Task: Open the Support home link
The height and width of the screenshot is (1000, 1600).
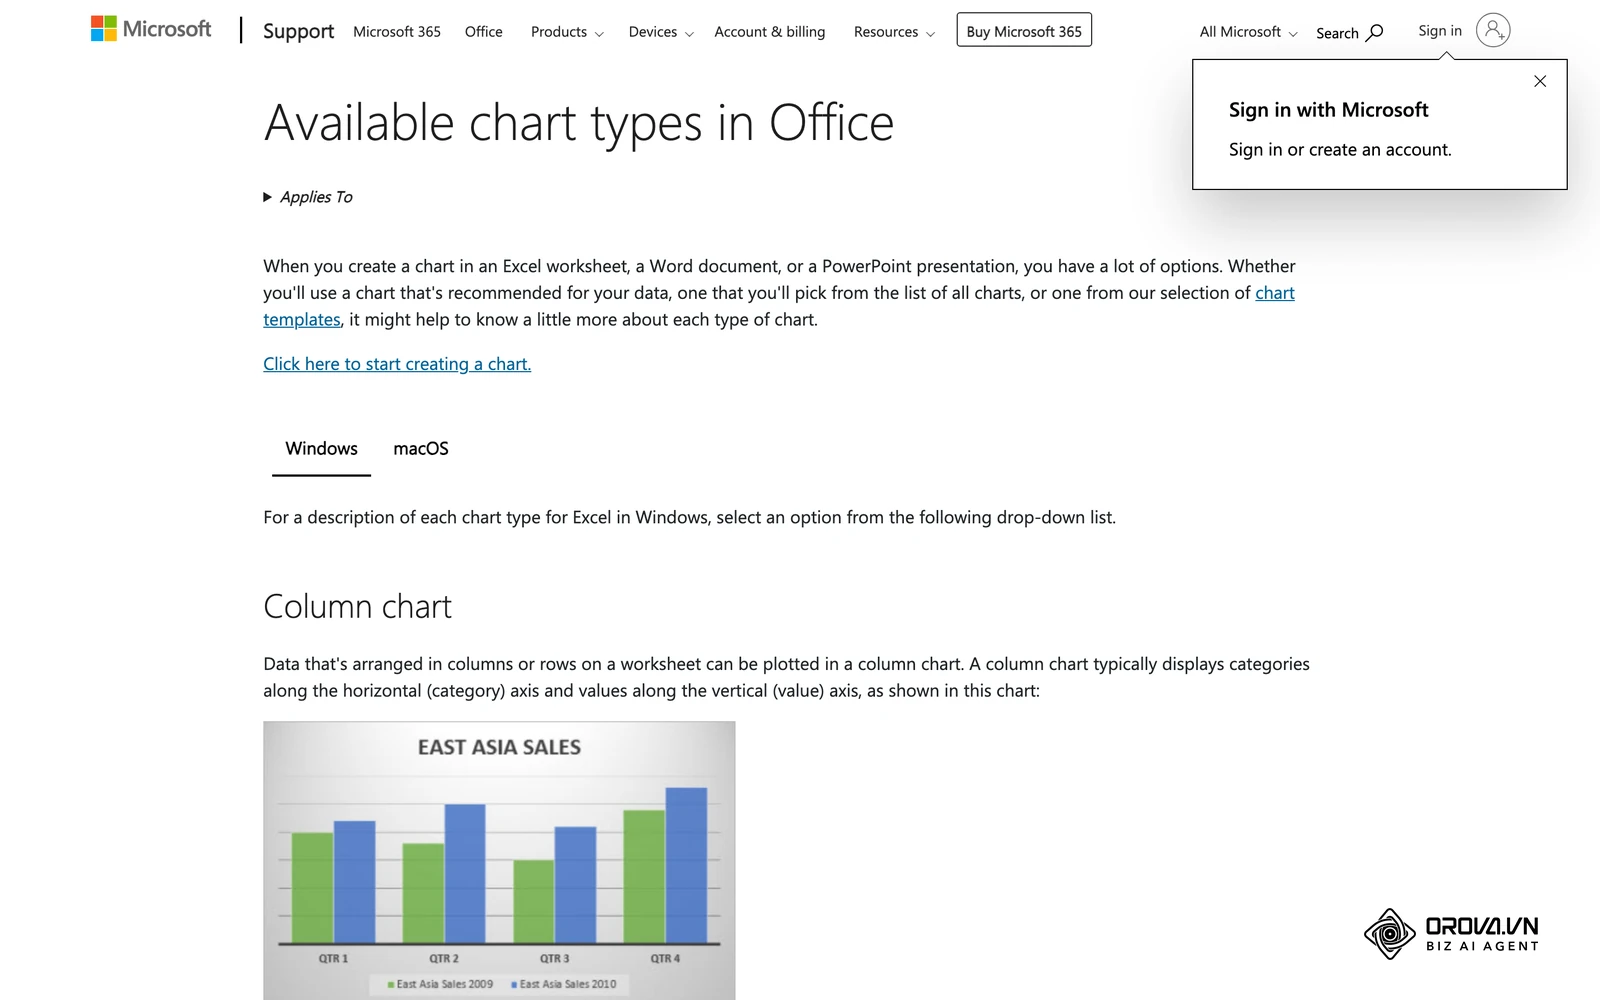Action: [x=298, y=31]
